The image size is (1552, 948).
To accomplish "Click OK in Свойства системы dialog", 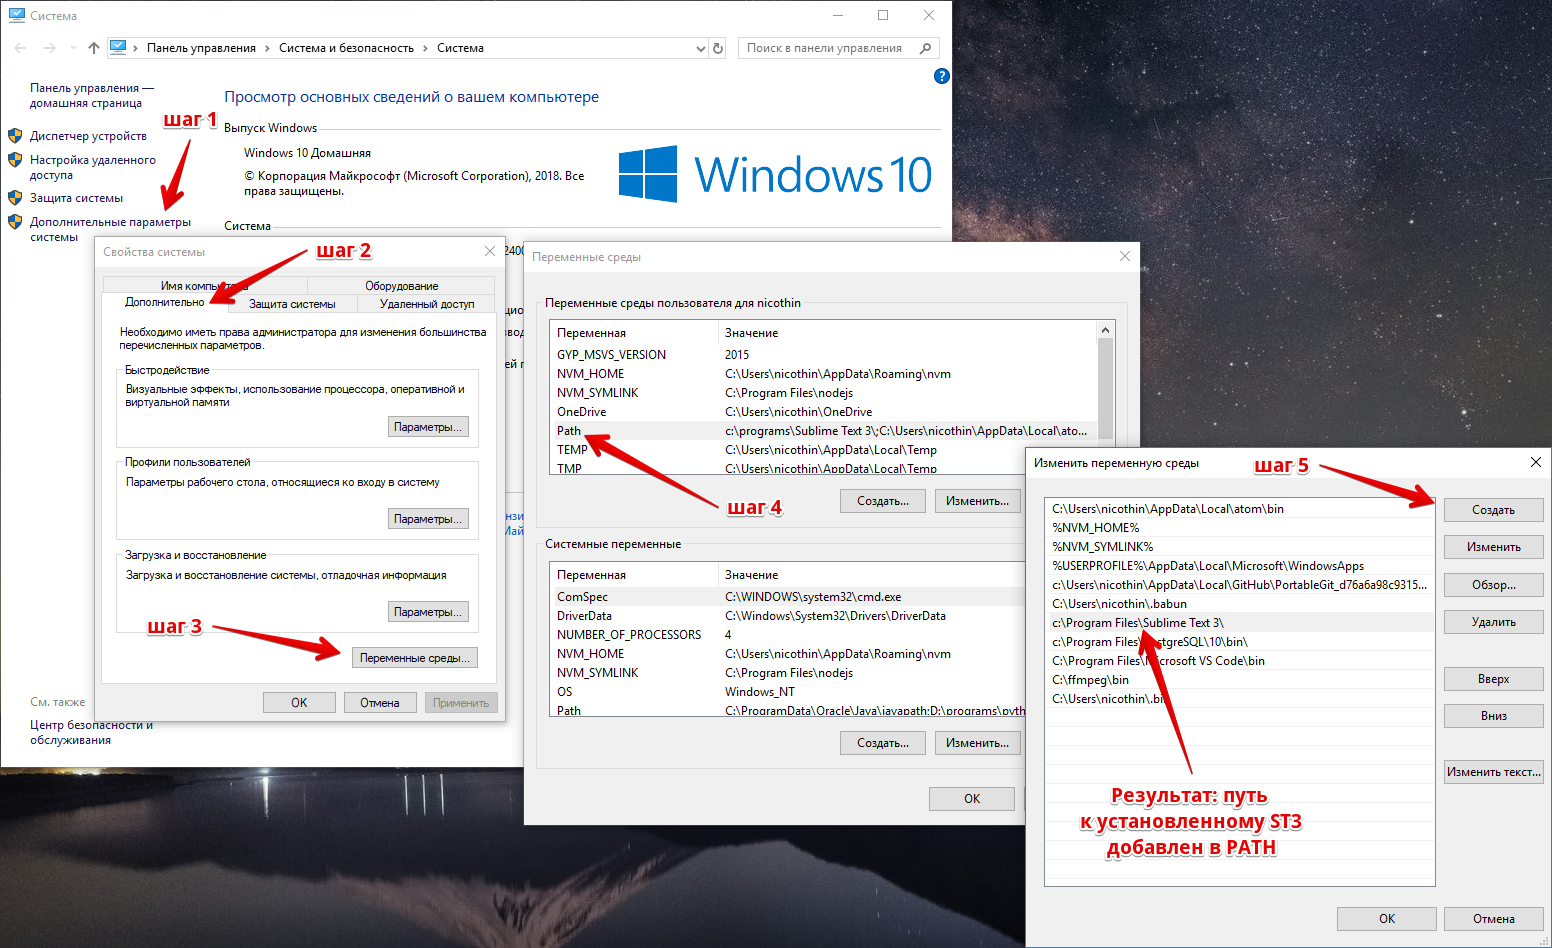I will pos(299,703).
